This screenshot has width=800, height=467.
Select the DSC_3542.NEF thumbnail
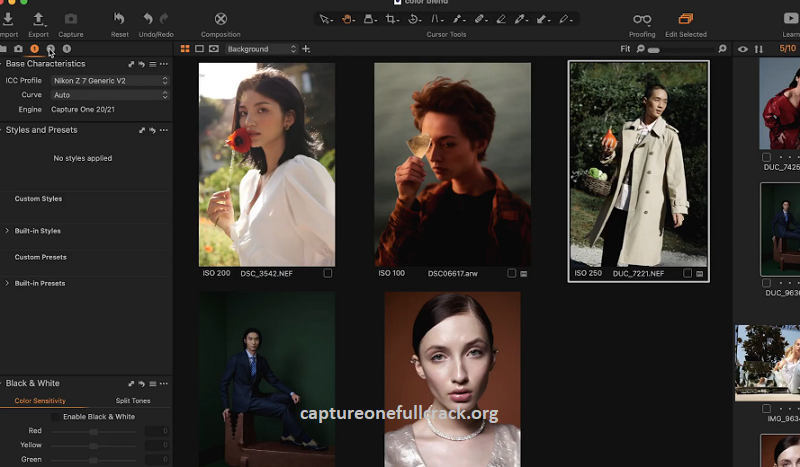coord(267,164)
